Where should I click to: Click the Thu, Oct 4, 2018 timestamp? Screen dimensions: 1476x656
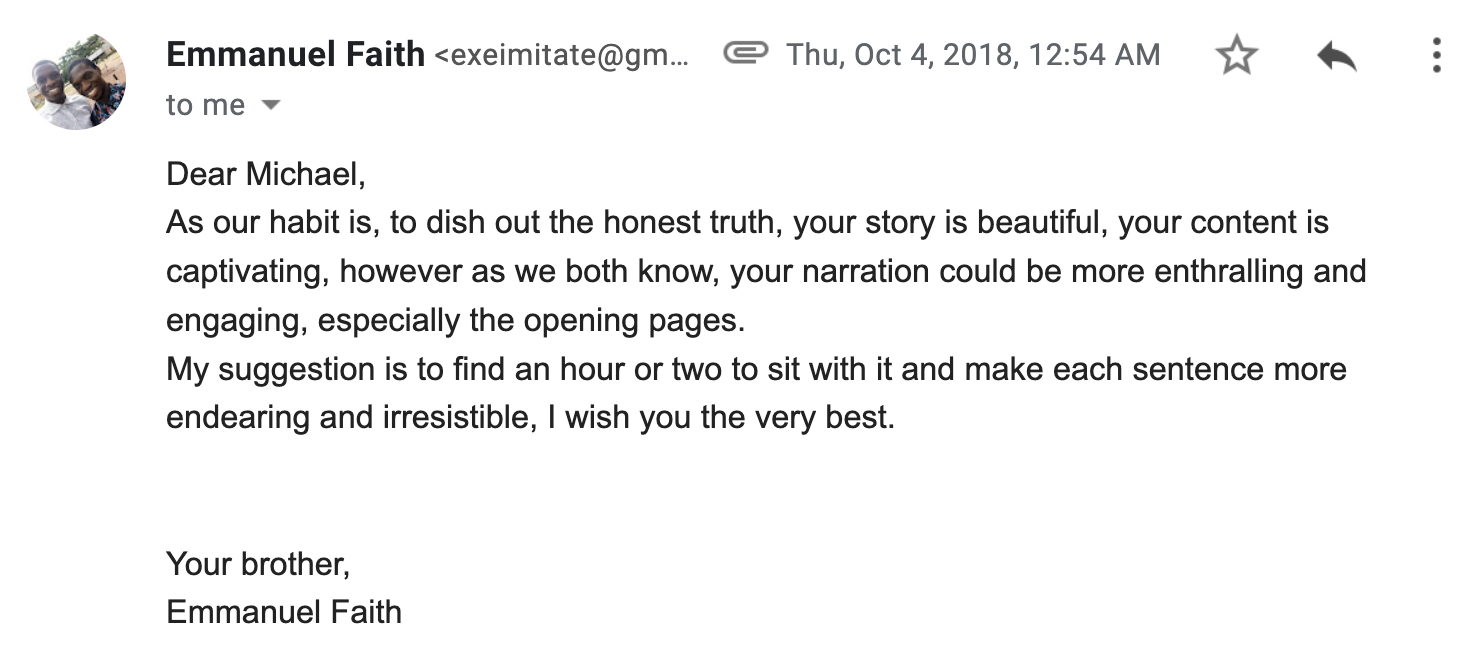tap(973, 54)
